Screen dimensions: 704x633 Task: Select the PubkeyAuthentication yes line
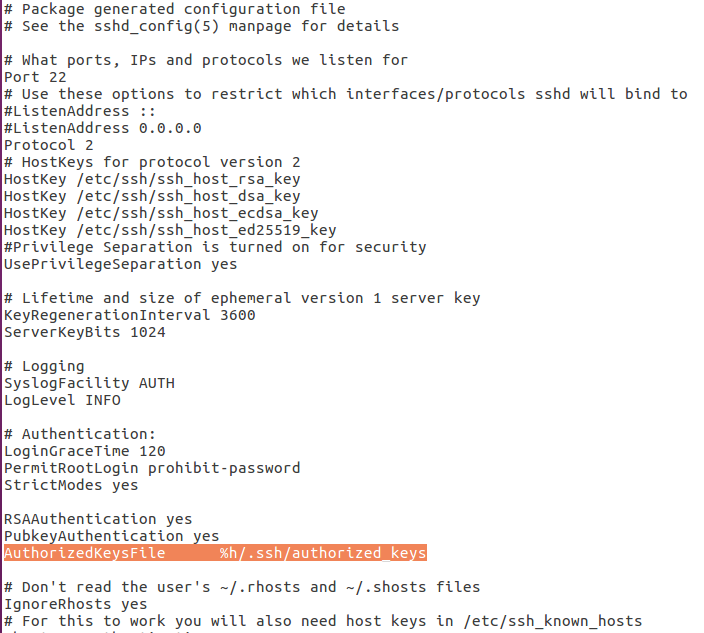111,536
